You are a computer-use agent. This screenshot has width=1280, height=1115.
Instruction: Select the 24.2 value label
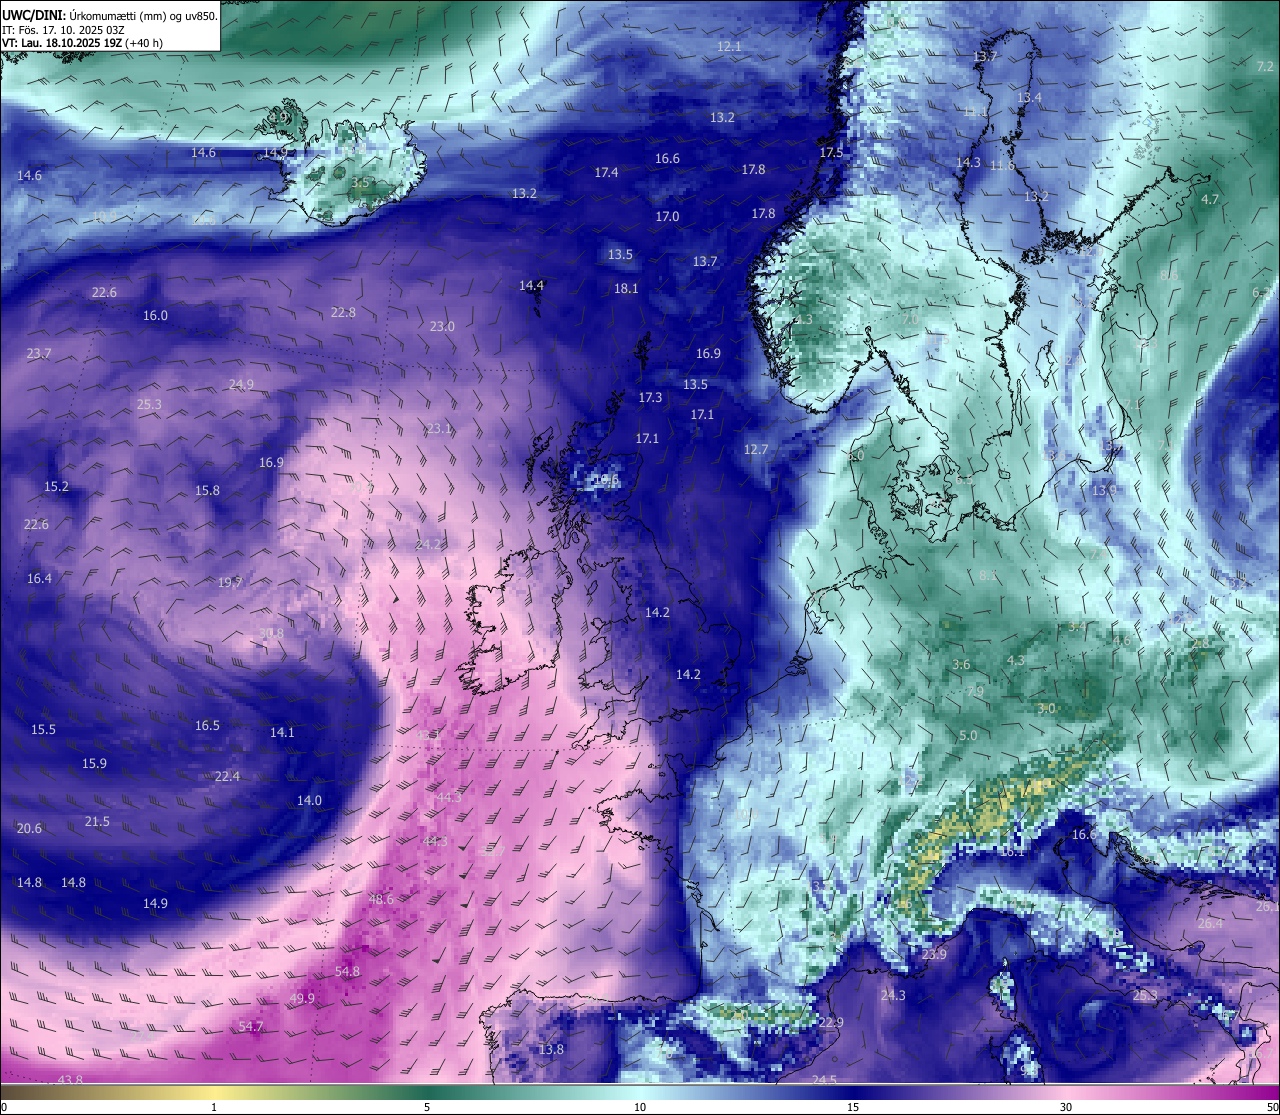click(429, 545)
